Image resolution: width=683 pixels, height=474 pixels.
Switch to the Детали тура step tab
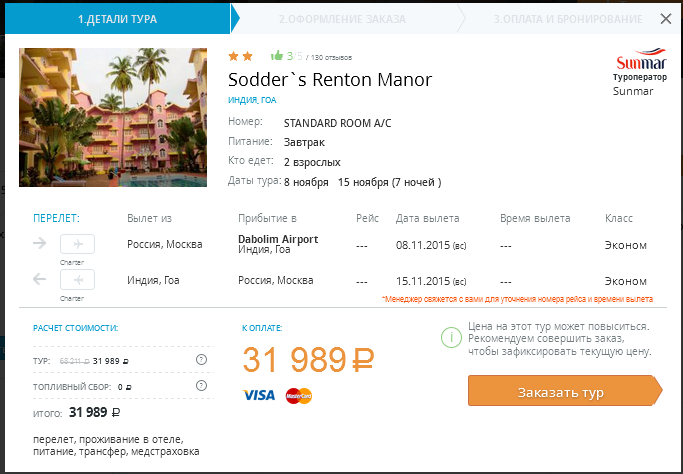pos(117,19)
